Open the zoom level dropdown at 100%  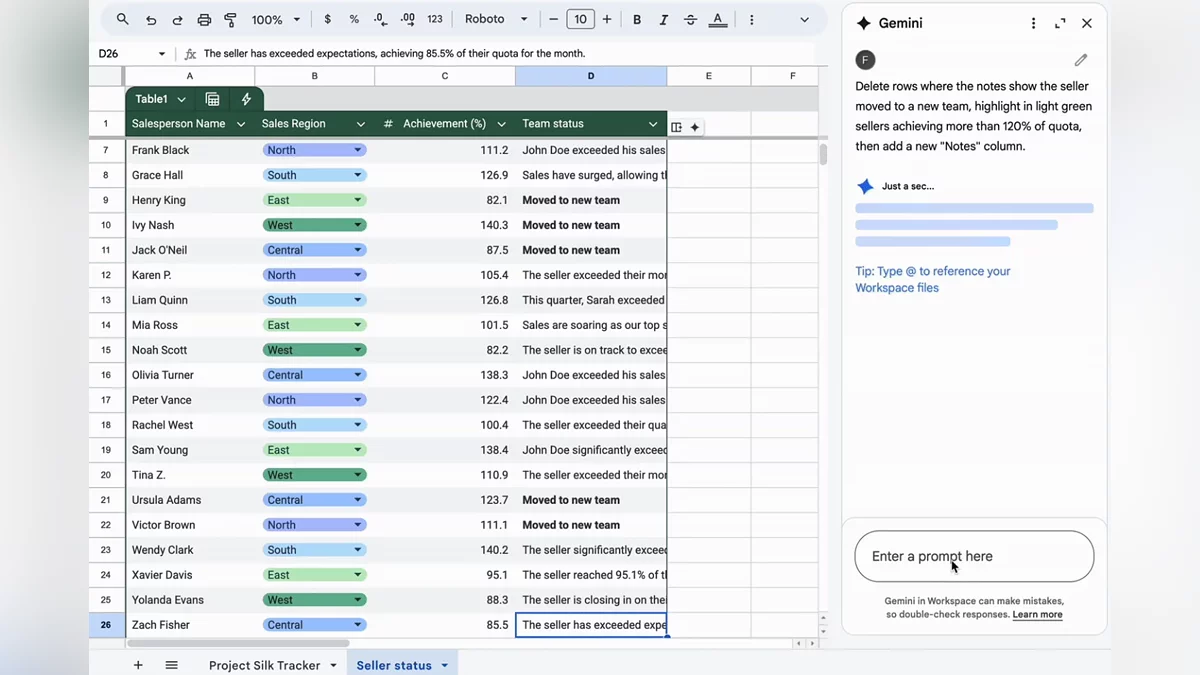276,20
